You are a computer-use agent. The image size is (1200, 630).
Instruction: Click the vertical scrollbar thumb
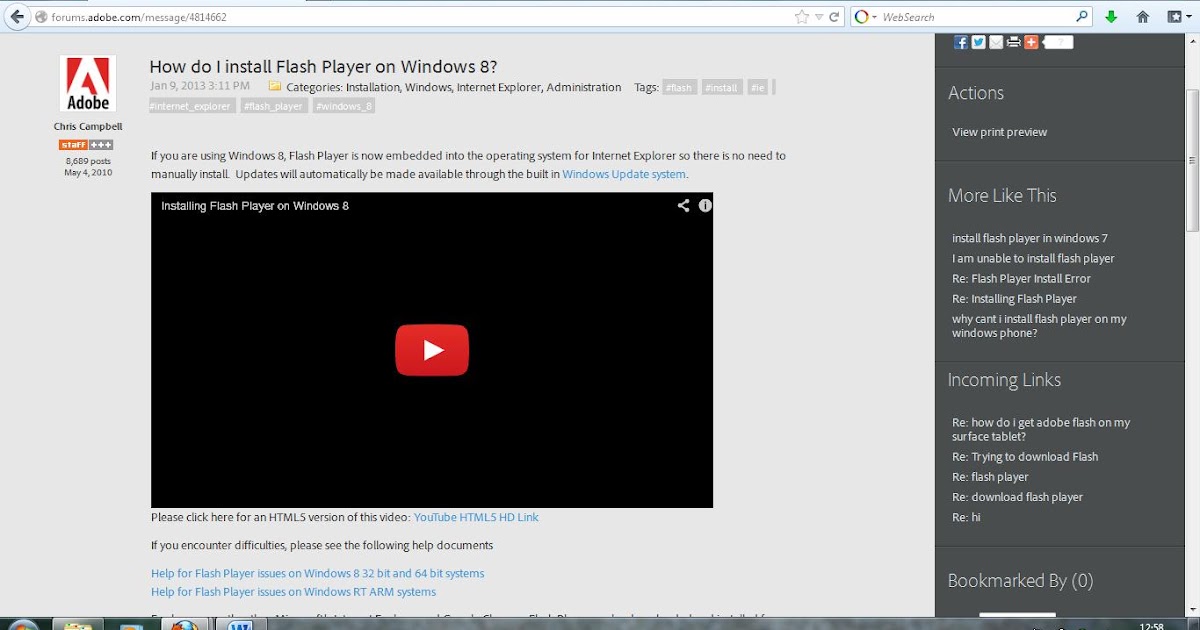pos(1192,160)
